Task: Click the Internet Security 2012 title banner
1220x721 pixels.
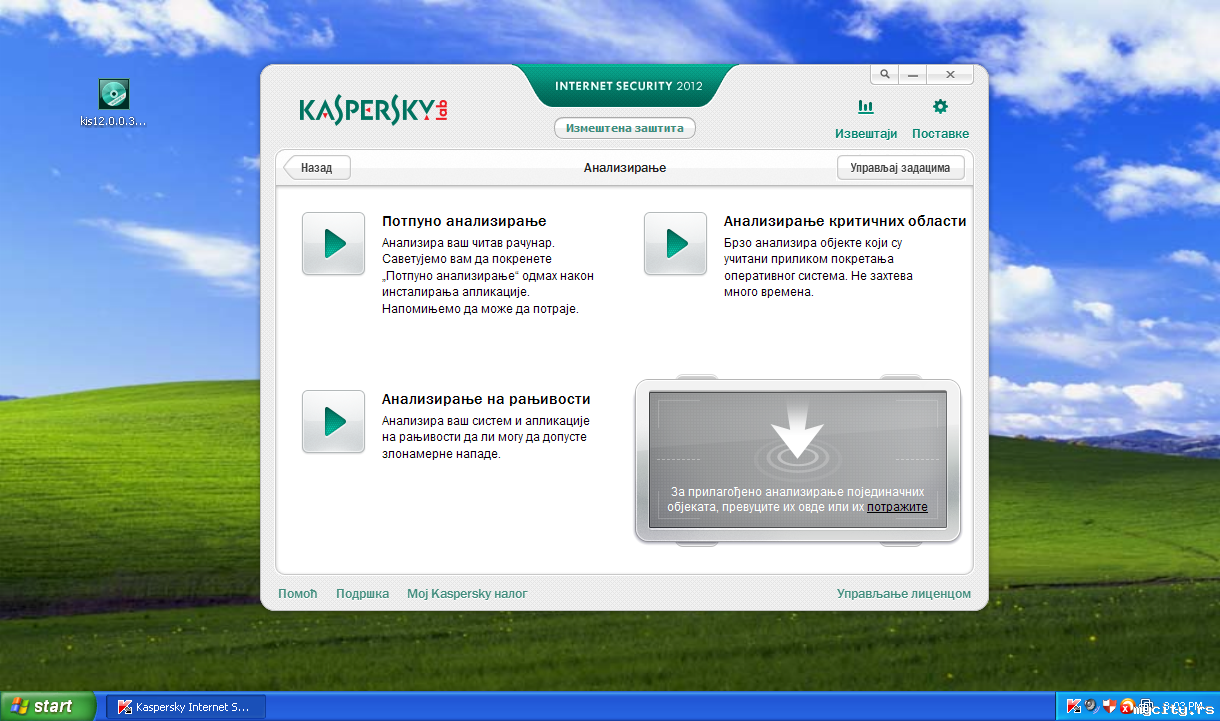Action: 629,86
